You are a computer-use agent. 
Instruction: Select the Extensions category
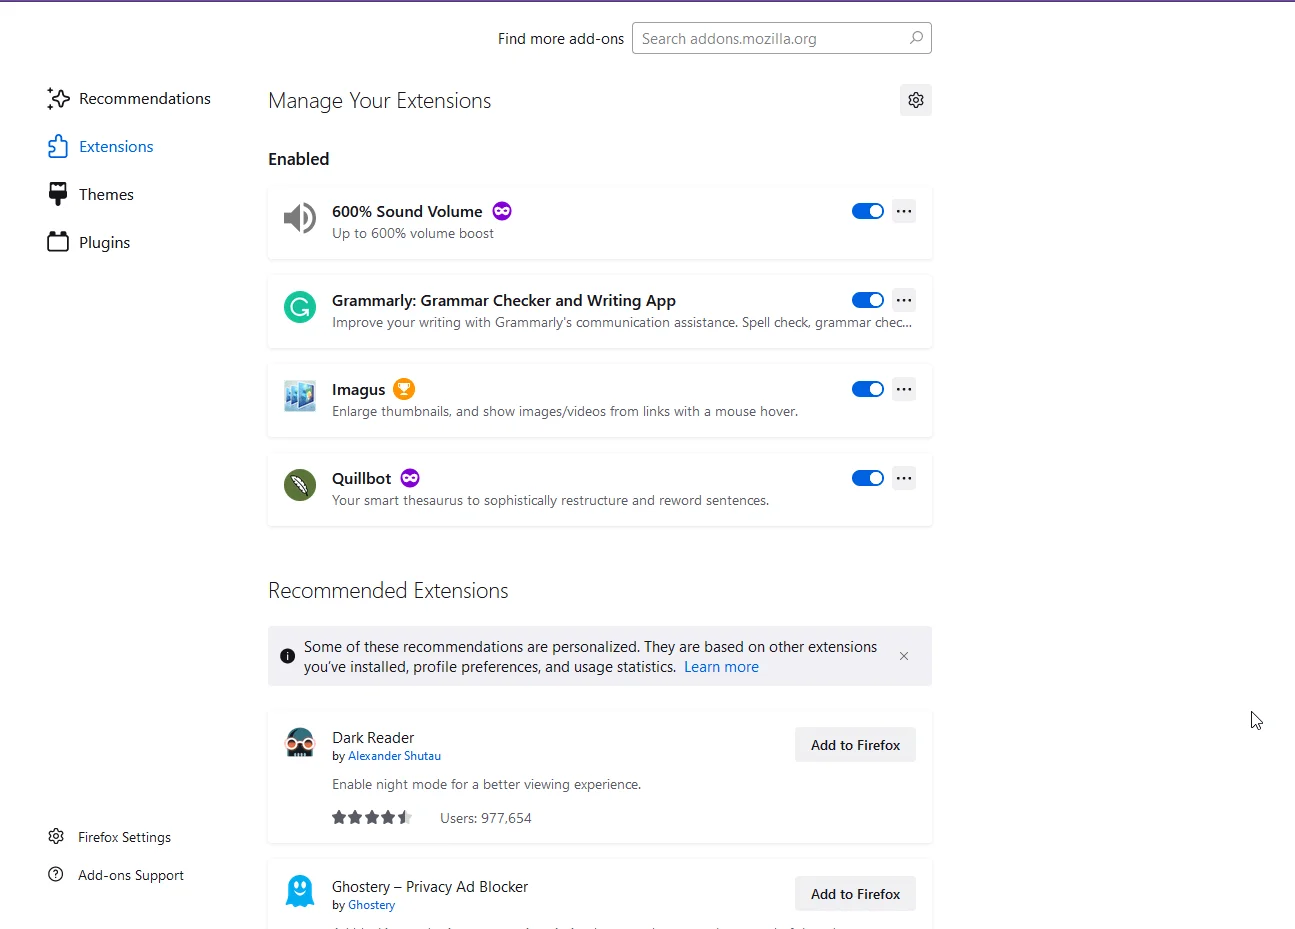(100, 146)
